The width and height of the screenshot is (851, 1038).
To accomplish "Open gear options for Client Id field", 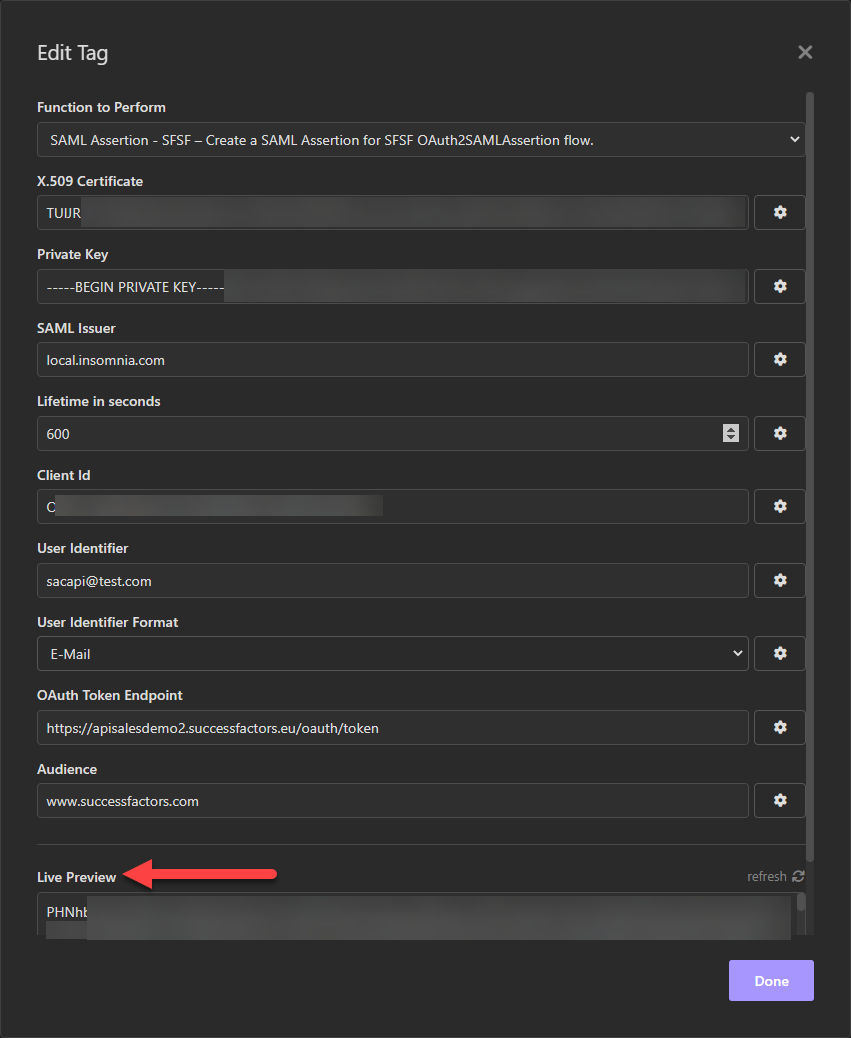I will [780, 506].
